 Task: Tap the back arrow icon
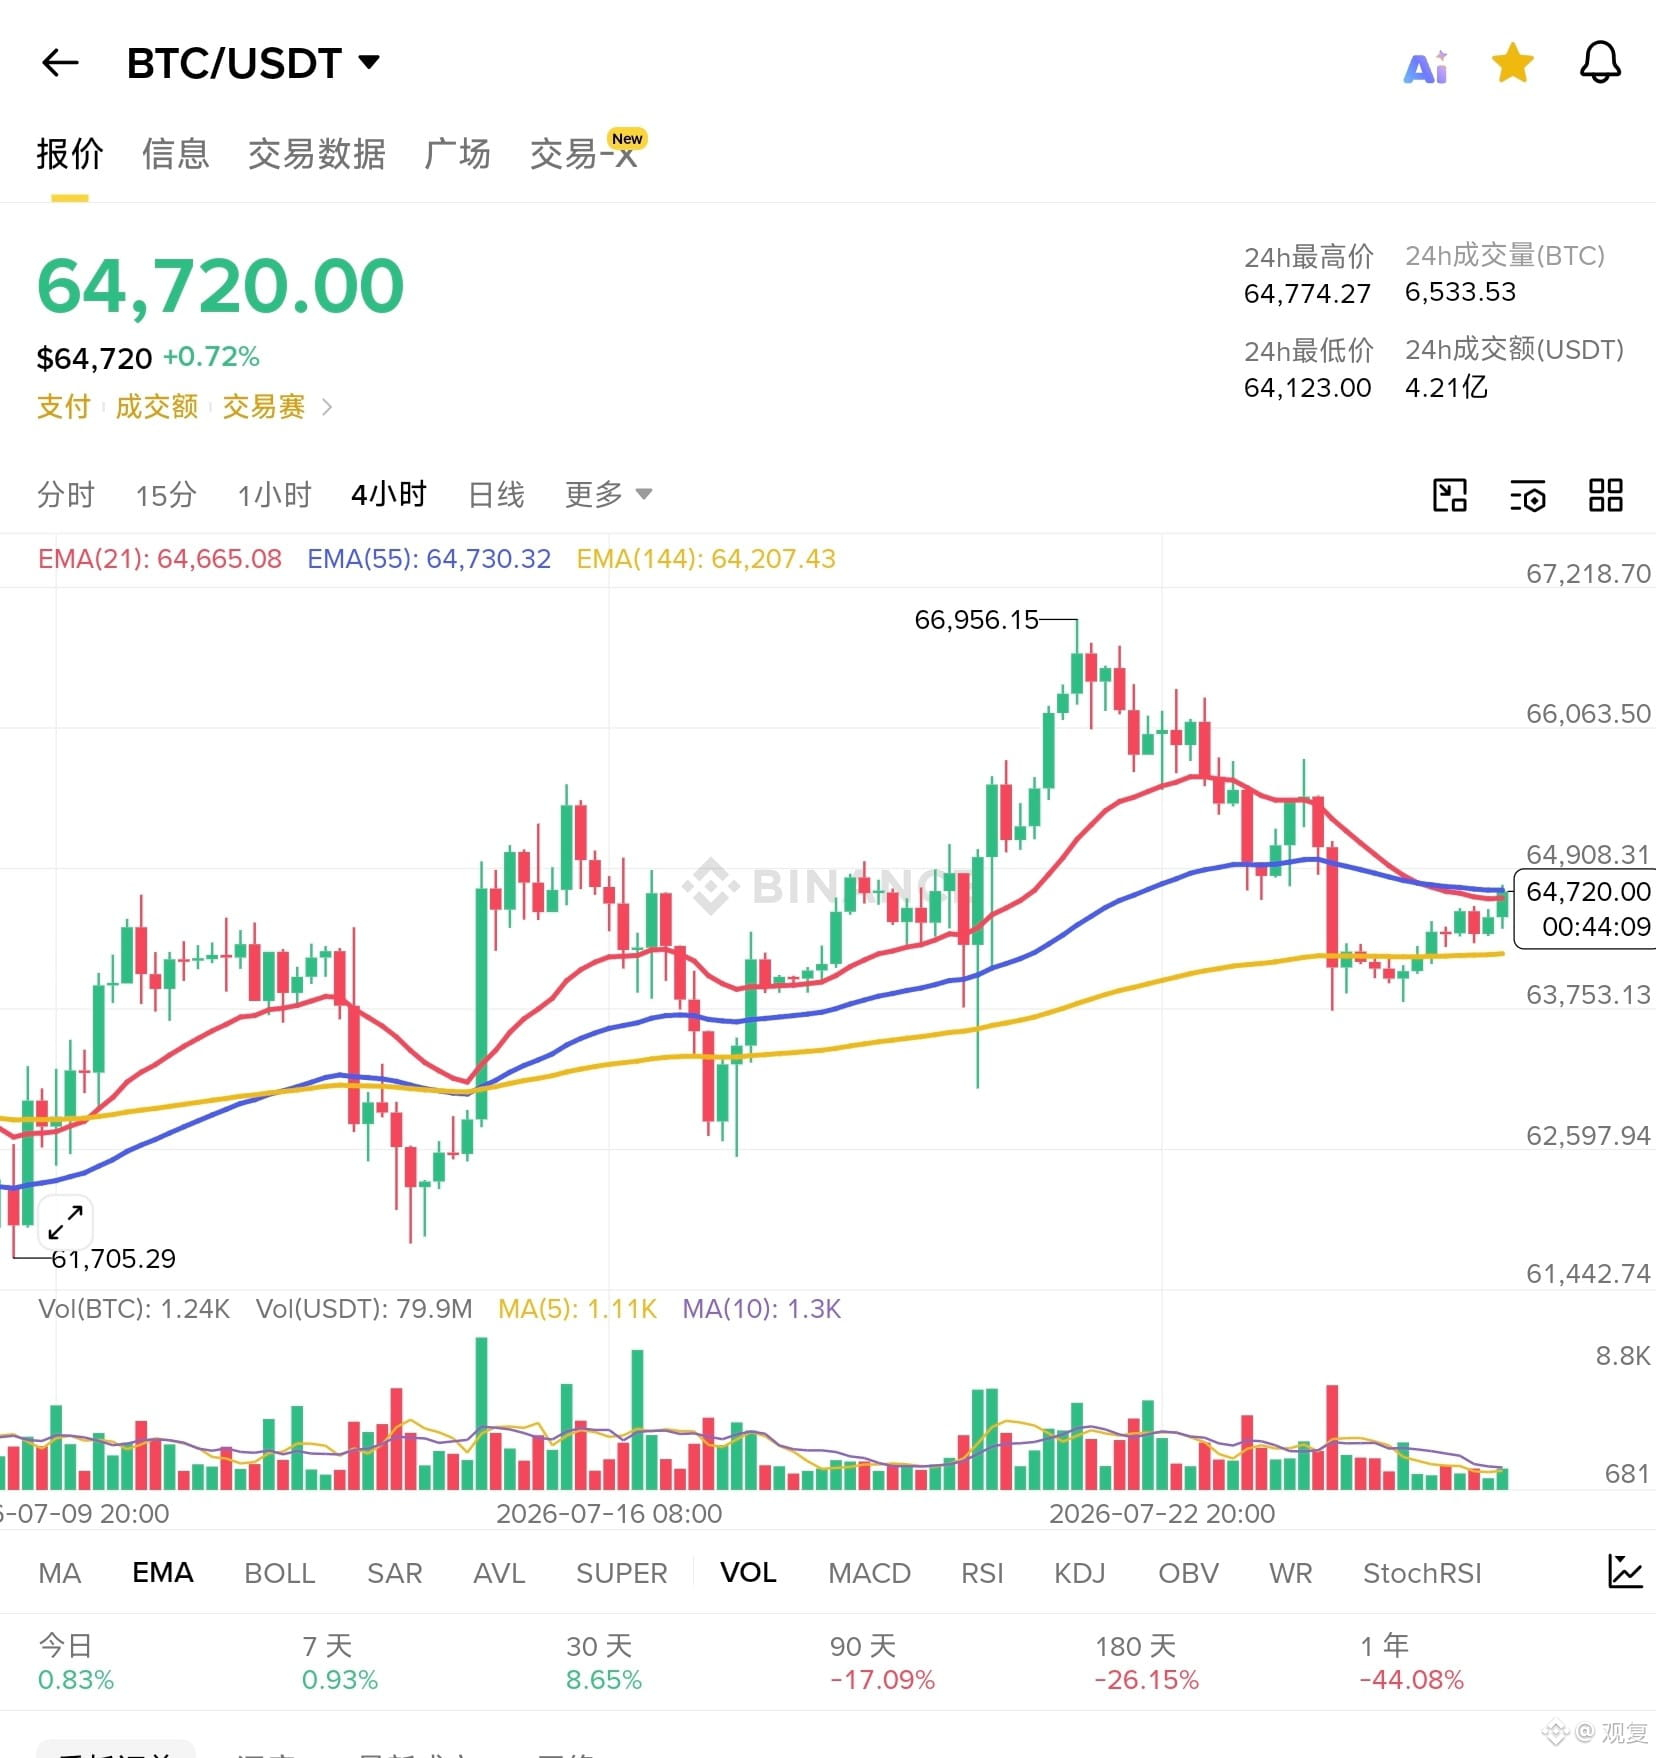(x=60, y=63)
